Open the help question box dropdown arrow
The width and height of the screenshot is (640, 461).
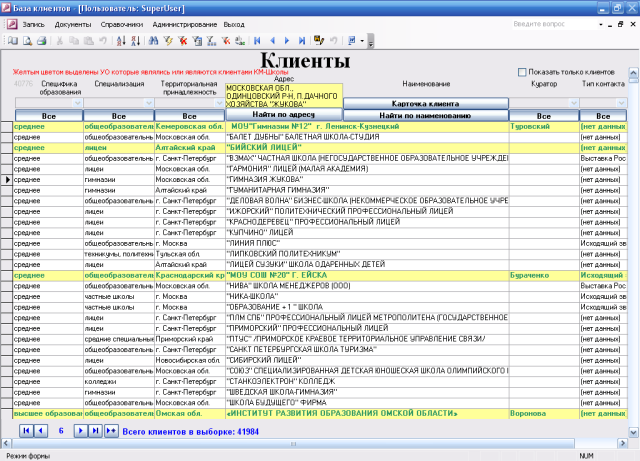(601, 24)
